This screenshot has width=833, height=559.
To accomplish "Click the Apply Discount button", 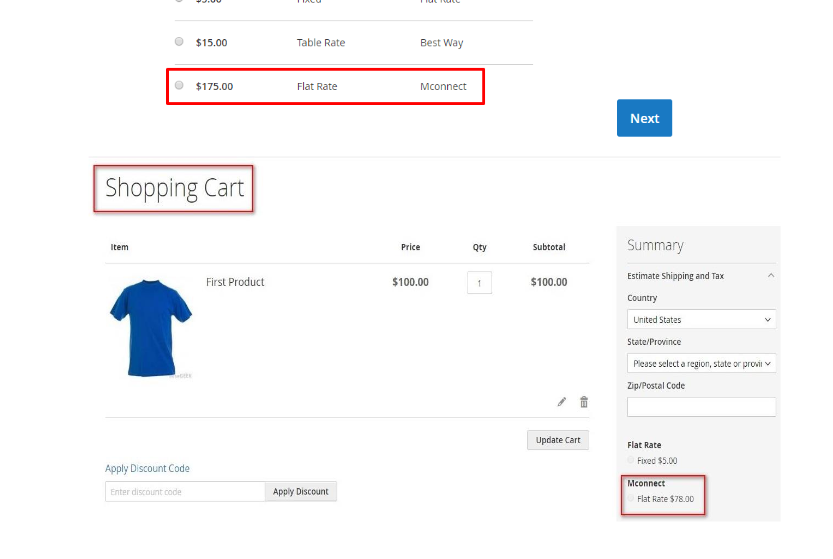I will (x=301, y=492).
